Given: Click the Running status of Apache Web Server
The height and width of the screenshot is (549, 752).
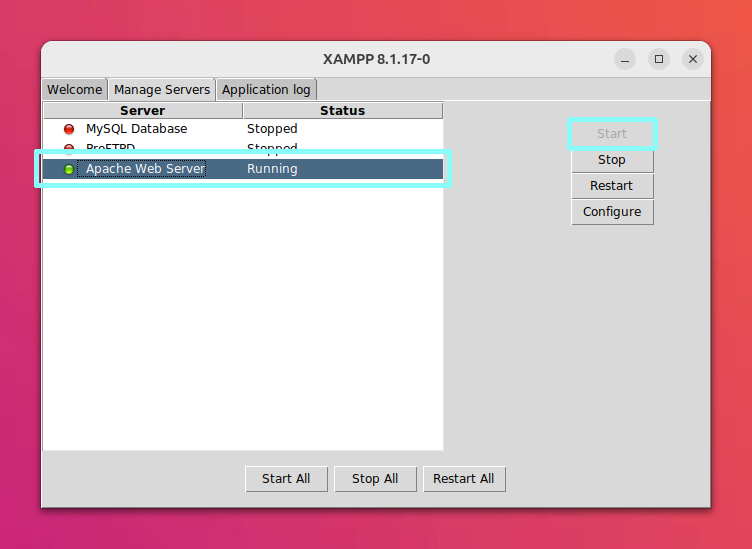Looking at the screenshot, I should tap(272, 169).
